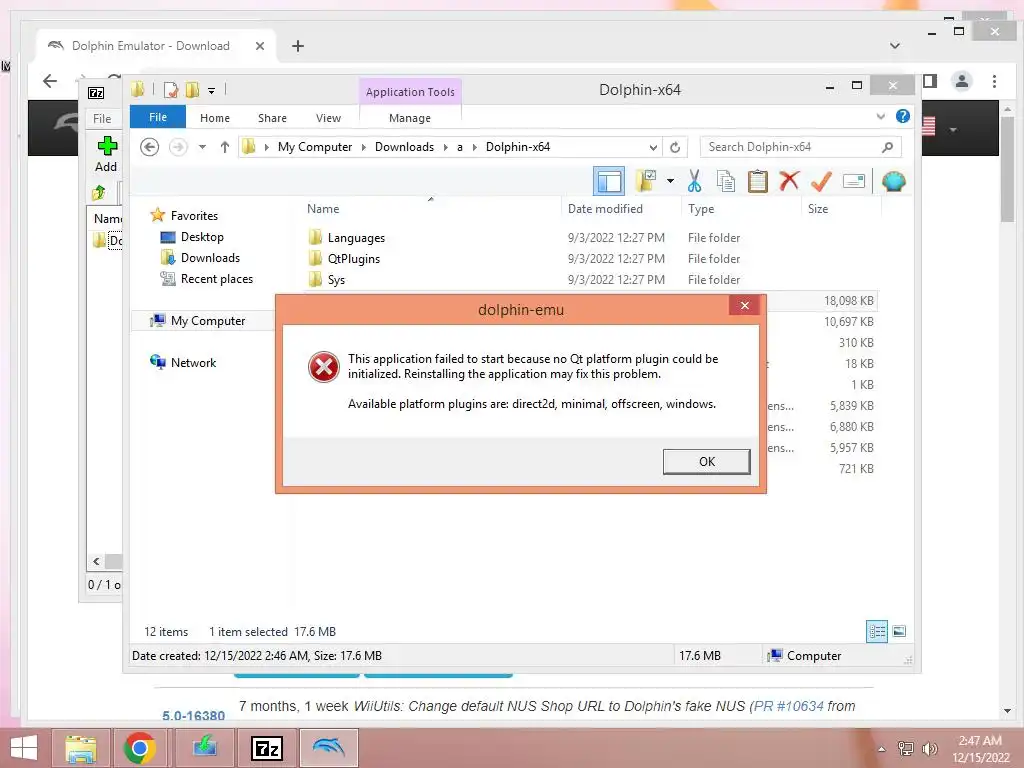Open PR #10634 link on webpage

coord(788,707)
